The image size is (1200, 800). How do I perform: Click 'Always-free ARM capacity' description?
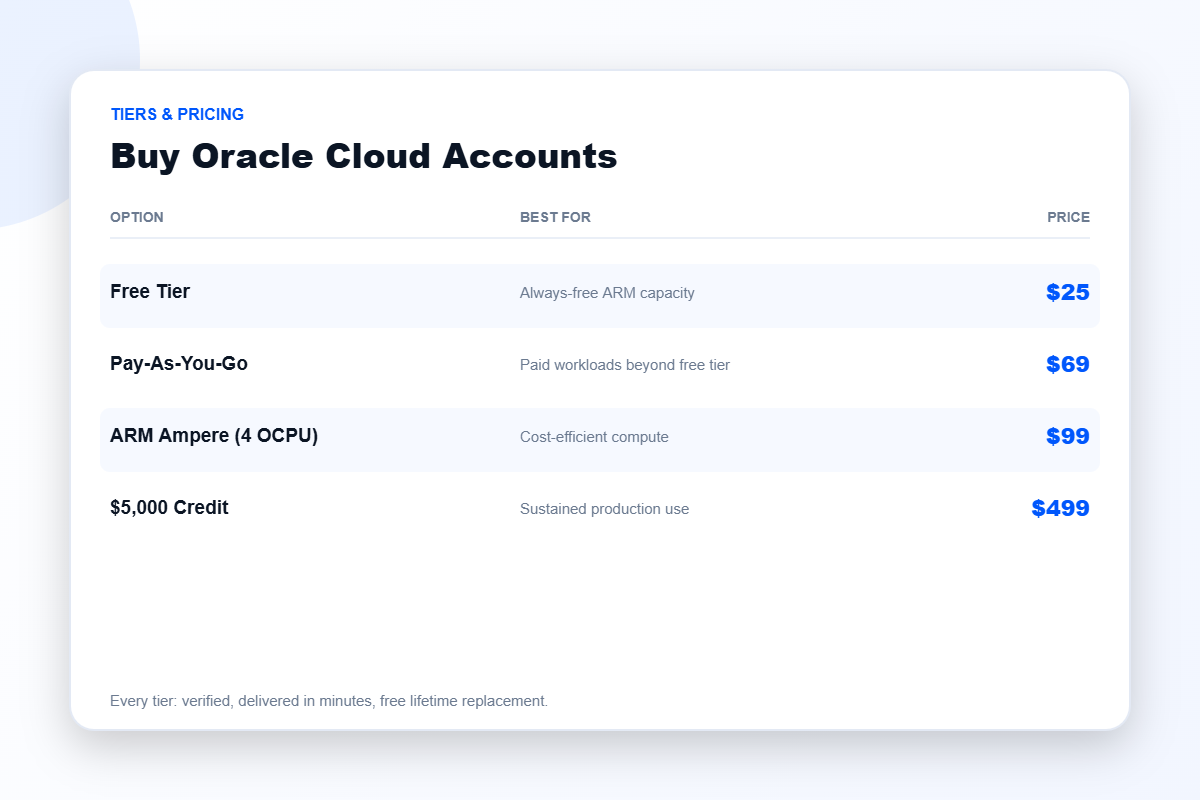pyautogui.click(x=607, y=293)
